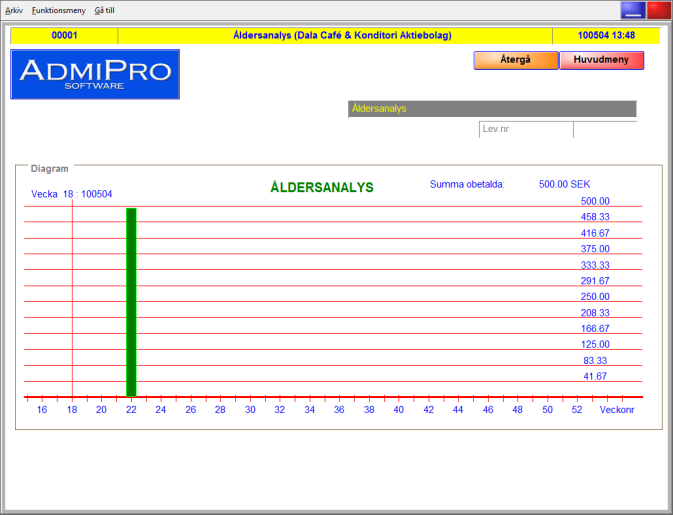Screen dimensions: 673x515
Task: Click week number 22 on the axis
Action: 131,410
